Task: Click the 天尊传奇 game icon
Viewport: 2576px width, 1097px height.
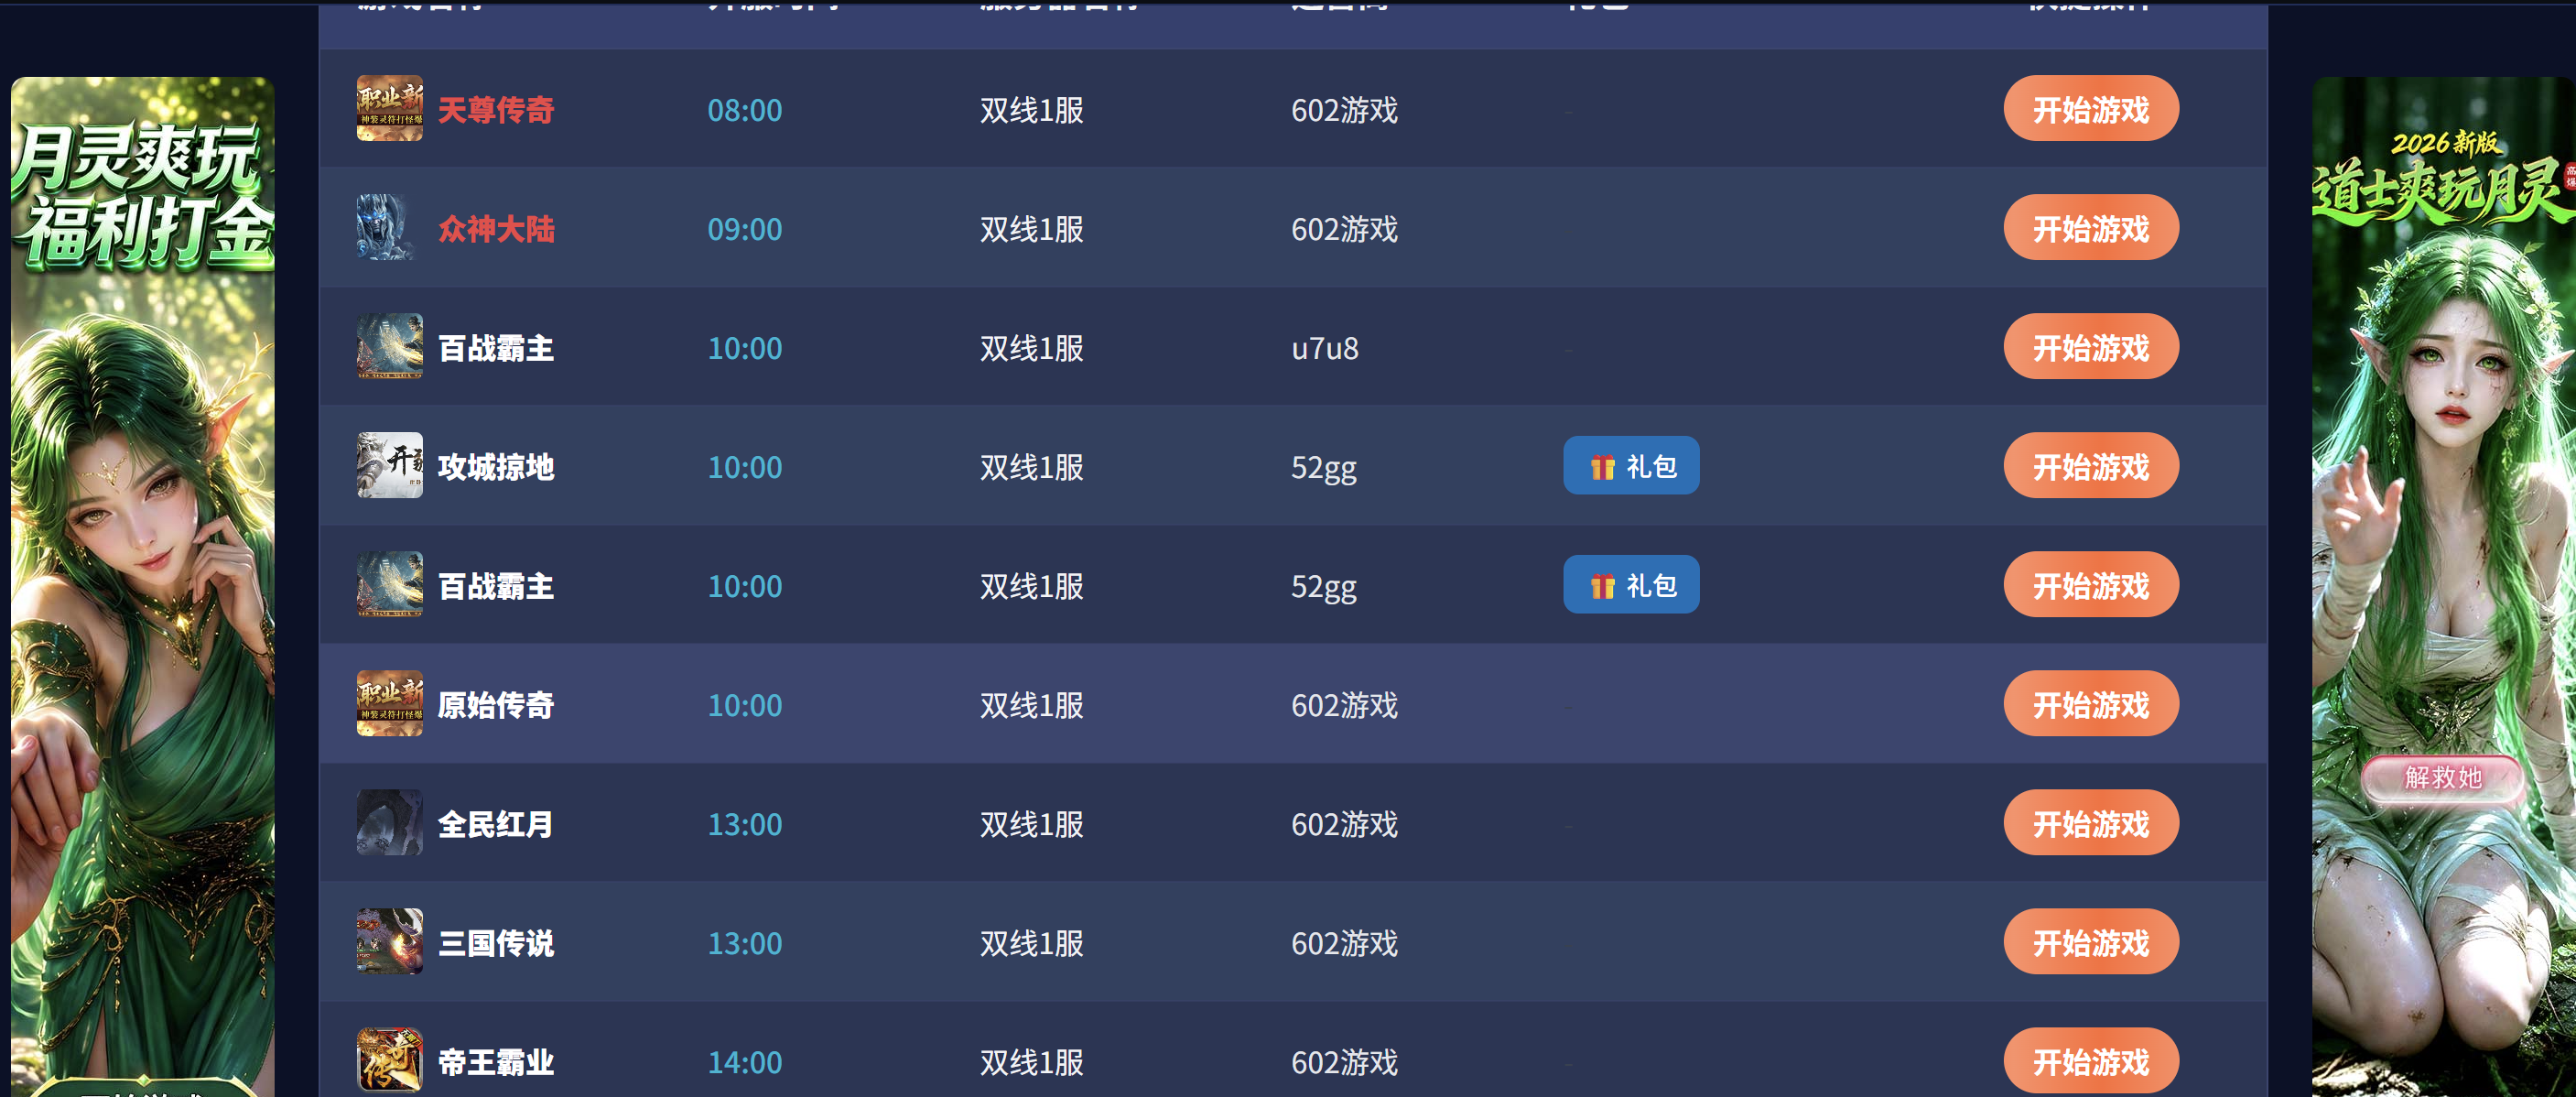Action: pyautogui.click(x=389, y=108)
